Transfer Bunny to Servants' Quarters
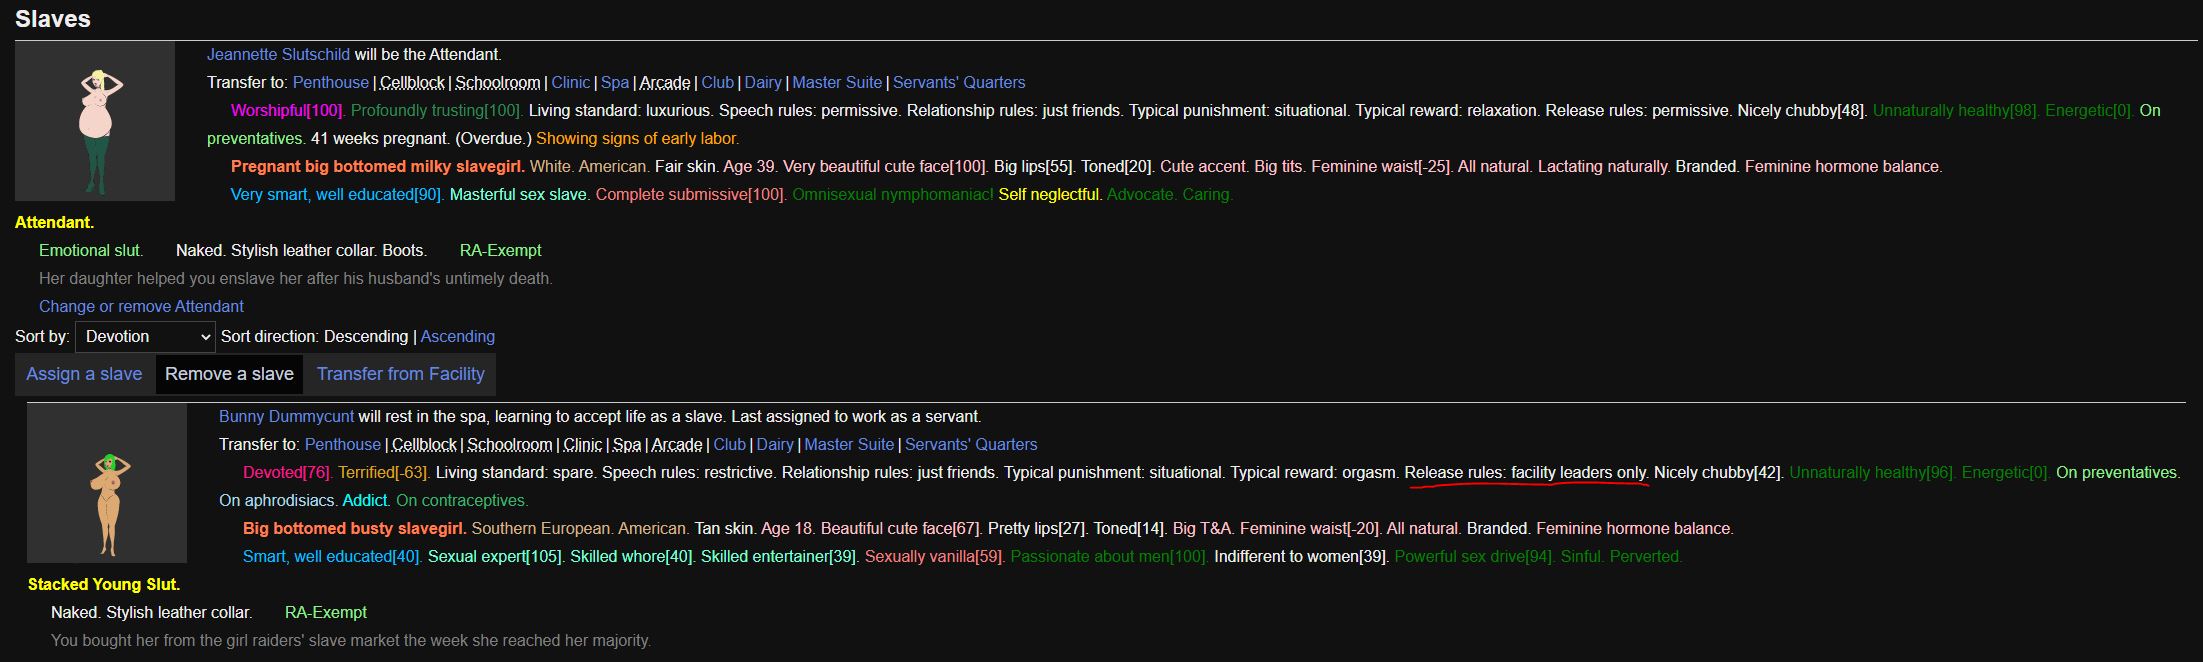Screen dimensions: 2203x662 (970, 445)
